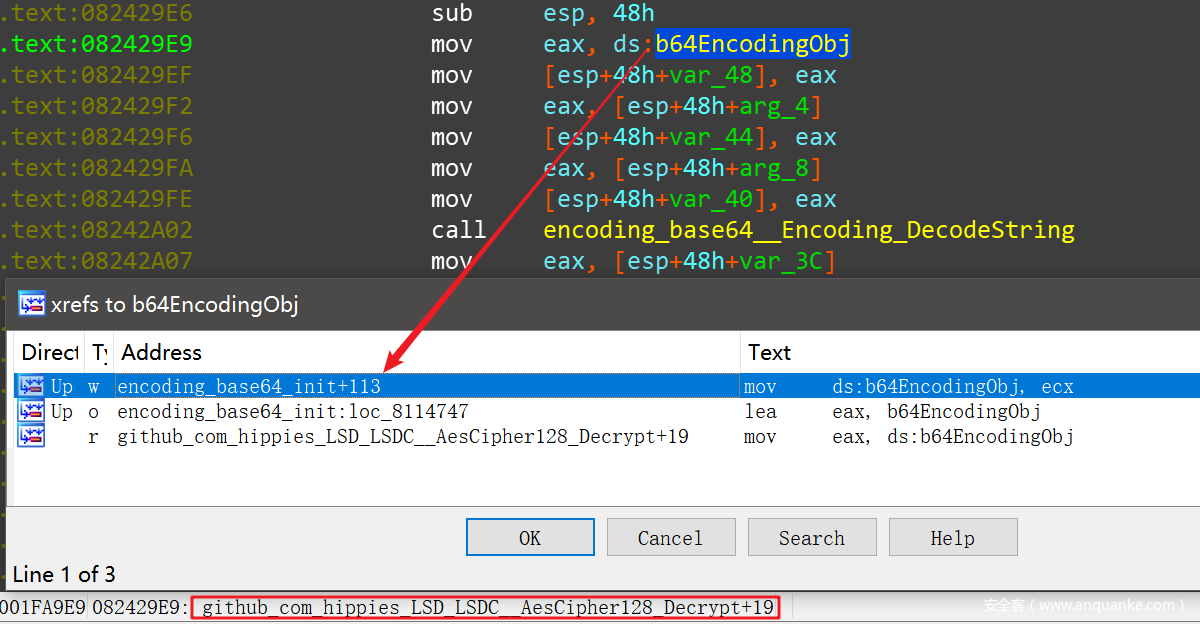Click the Help button
The image size is (1200, 624).
click(x=952, y=538)
